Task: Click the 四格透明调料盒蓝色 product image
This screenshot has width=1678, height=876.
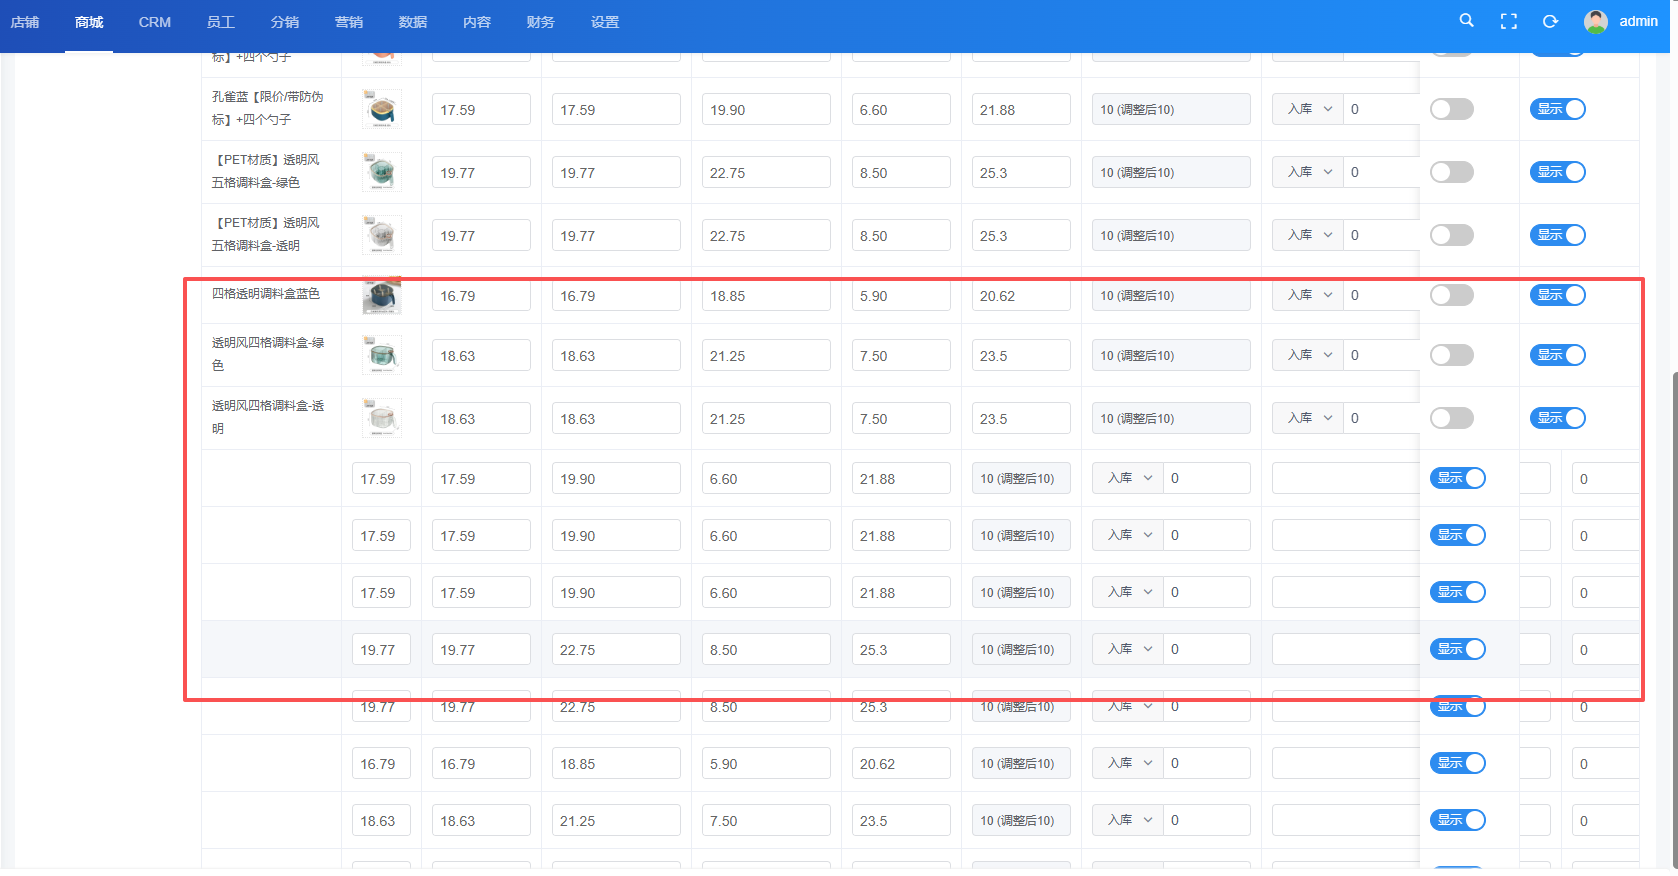Action: [381, 296]
